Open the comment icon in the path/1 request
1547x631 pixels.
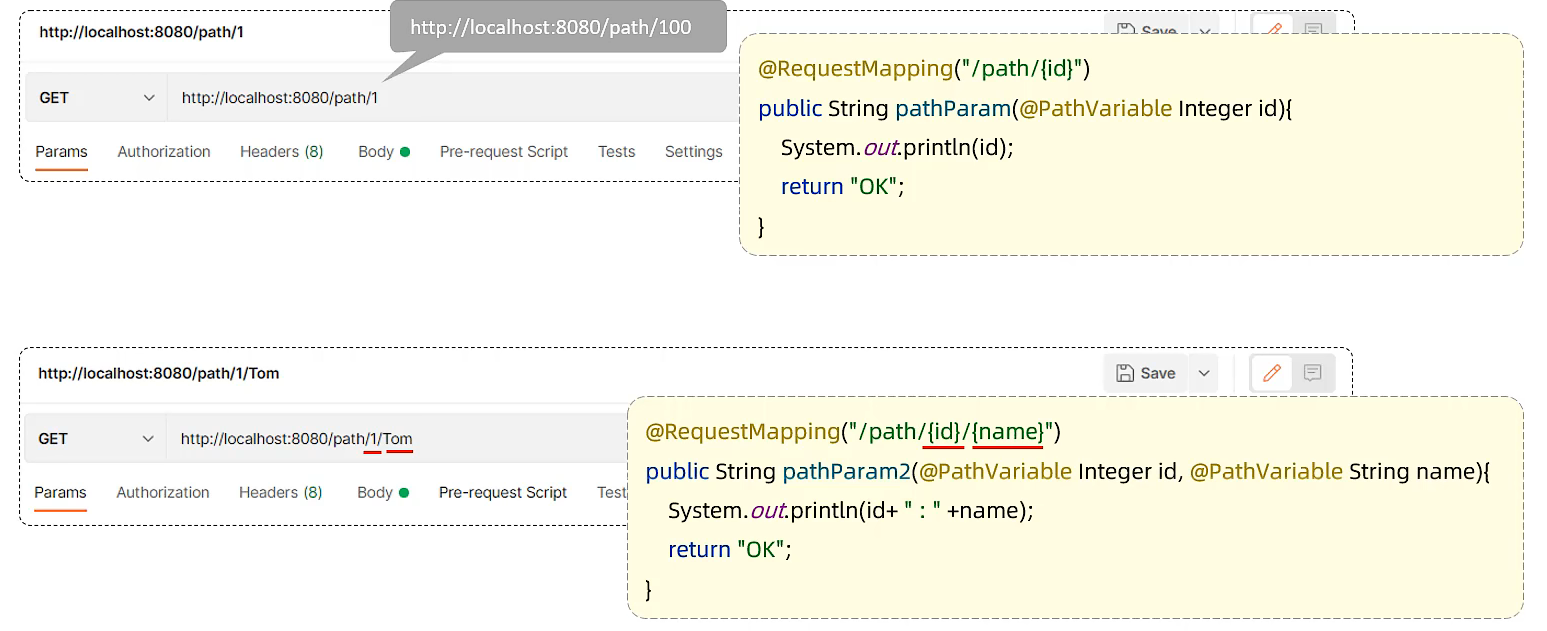(1314, 30)
